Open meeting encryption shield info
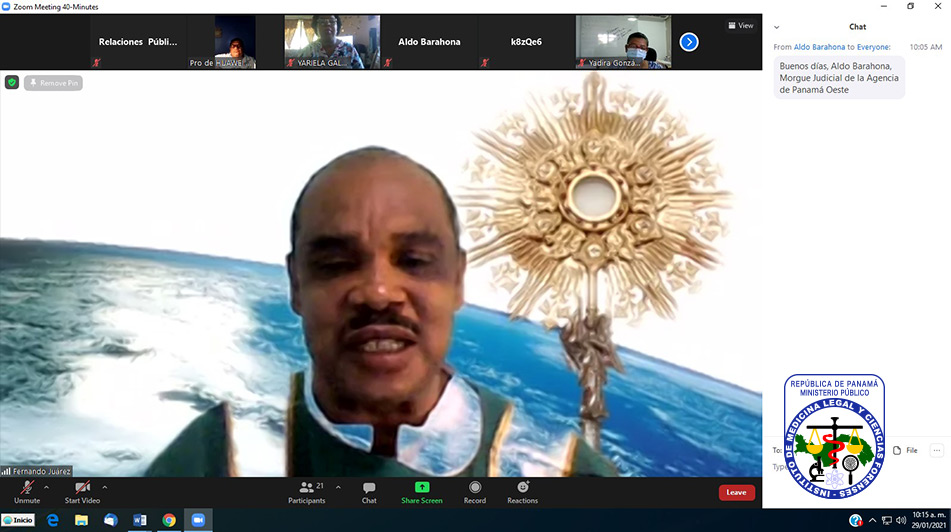 pos(12,82)
